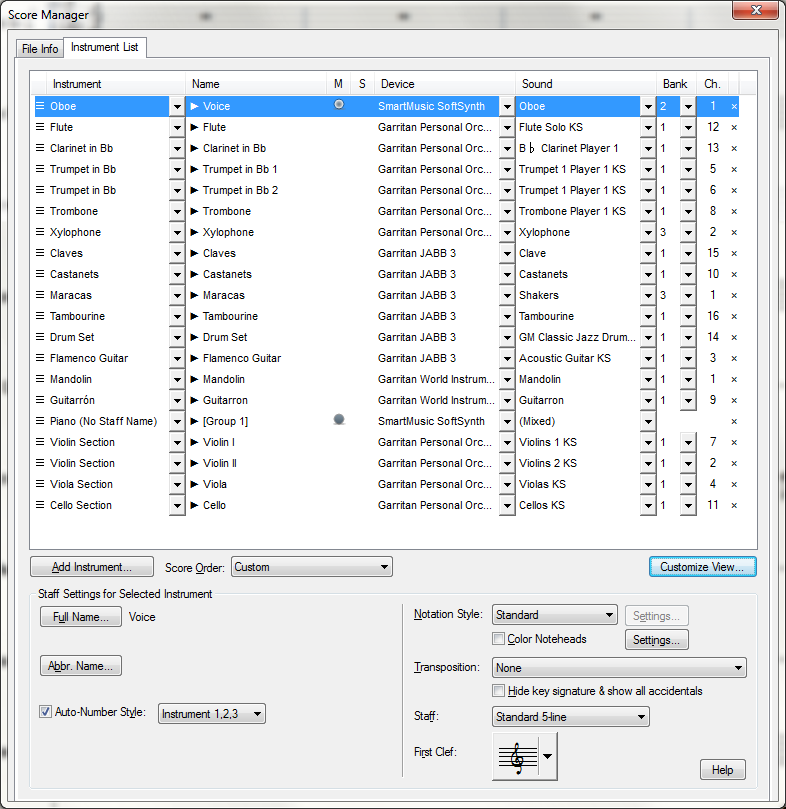This screenshot has width=786, height=809.
Task: Switch to the File Info tab
Action: point(40,49)
